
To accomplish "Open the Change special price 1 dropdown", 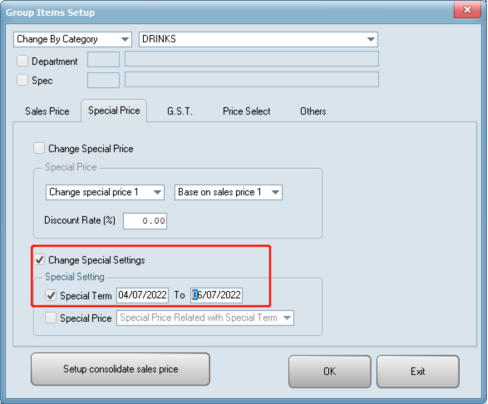I will click(105, 192).
